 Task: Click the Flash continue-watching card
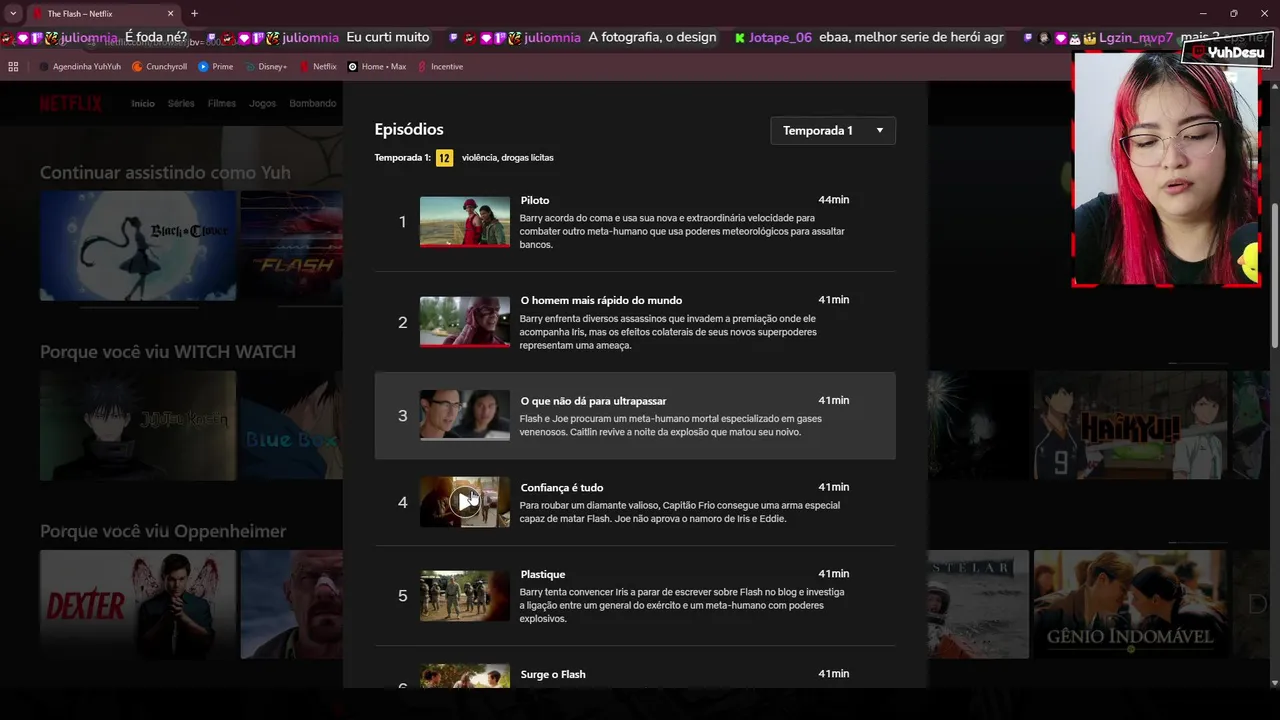[x=291, y=246]
